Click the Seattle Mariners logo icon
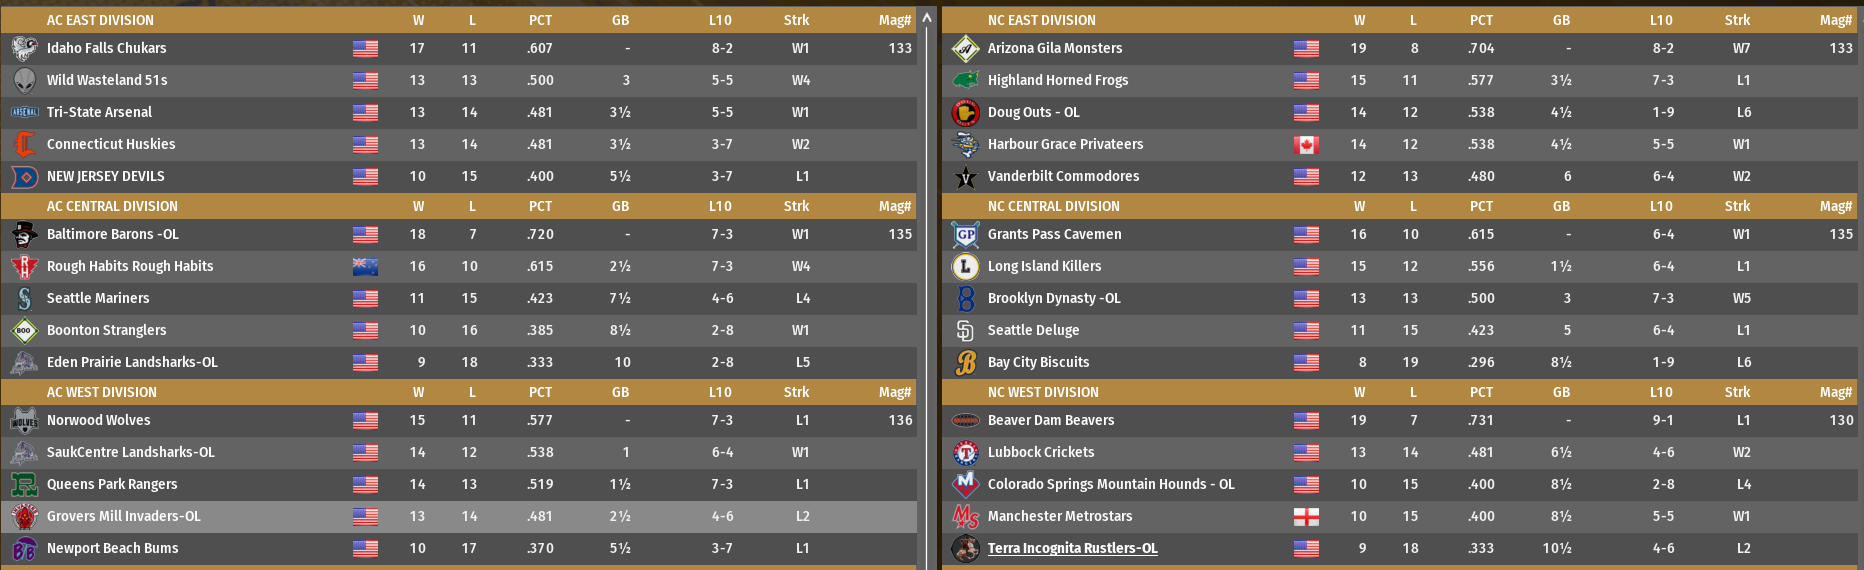Viewport: 1864px width, 570px height. 24,298
